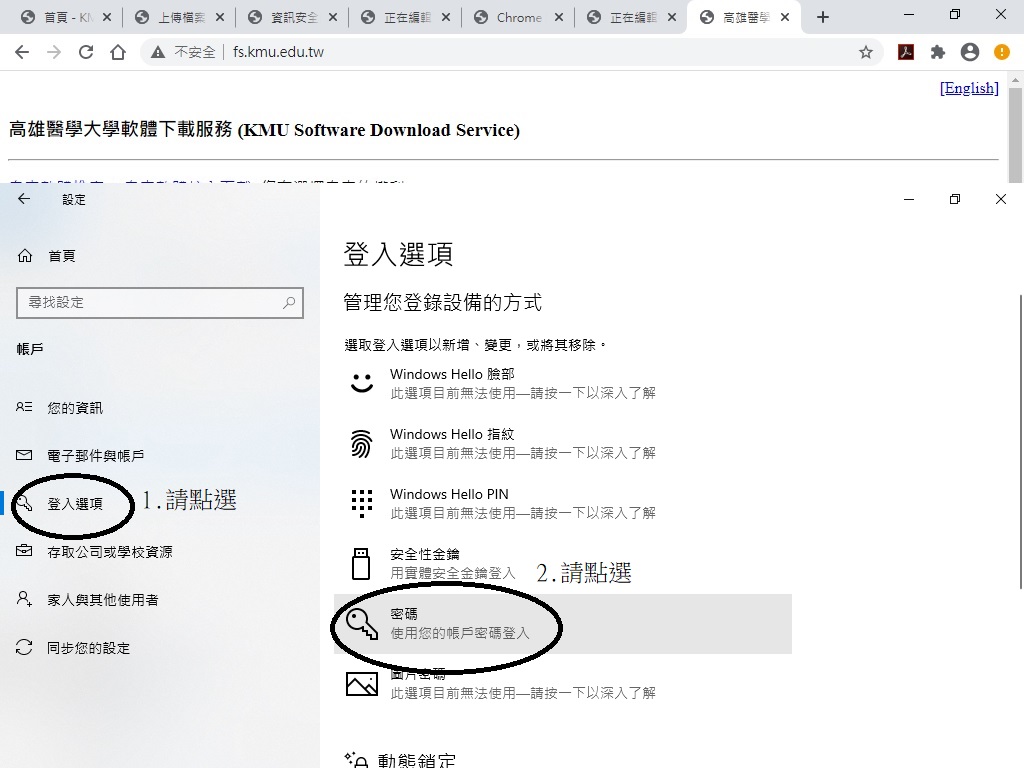Open the Chrome home page button

118,52
